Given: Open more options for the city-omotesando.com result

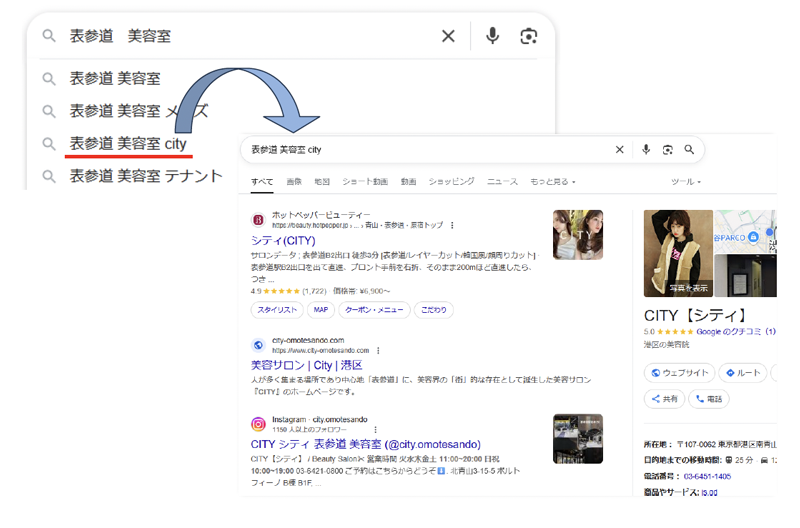Looking at the screenshot, I should (x=378, y=350).
